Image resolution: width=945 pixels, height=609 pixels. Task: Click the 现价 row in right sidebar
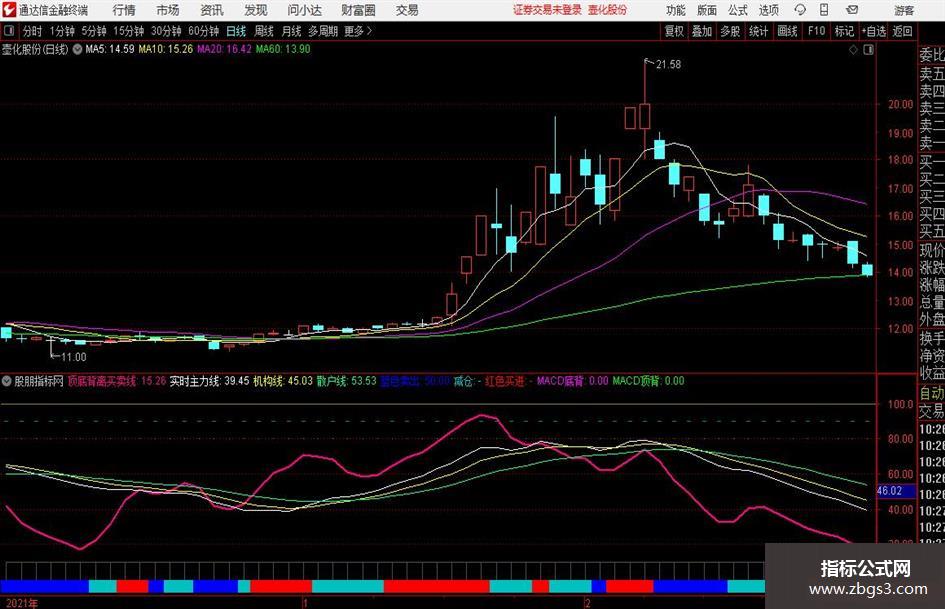pos(932,250)
